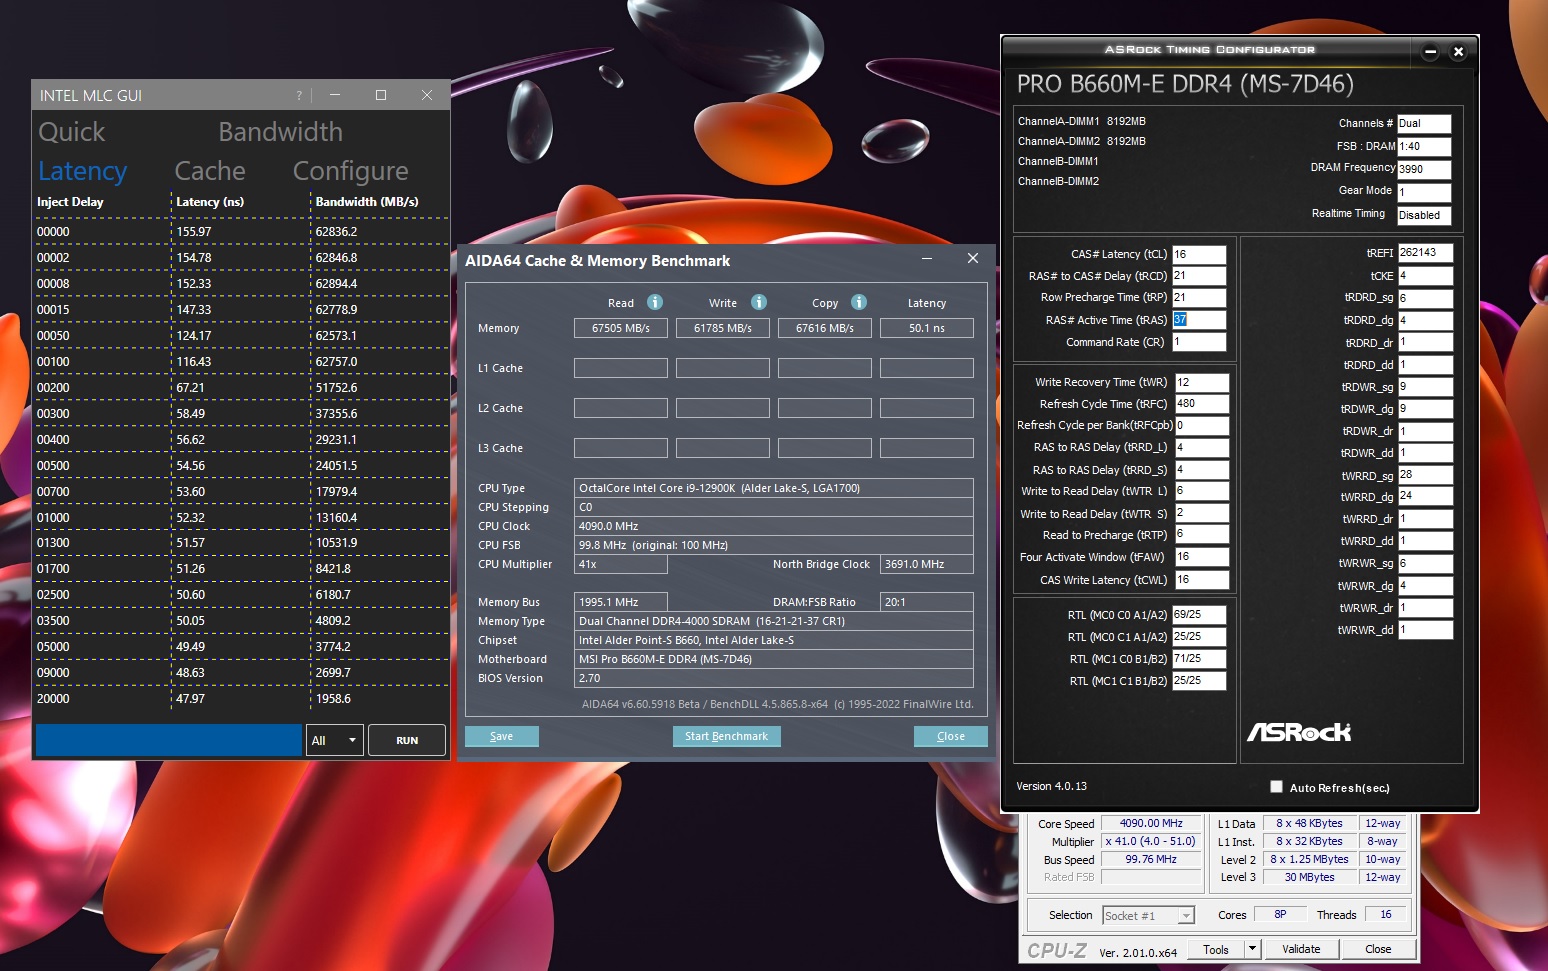1548x971 pixels.
Task: Click the Write info icon in AIDA64
Action: pyautogui.click(x=759, y=302)
